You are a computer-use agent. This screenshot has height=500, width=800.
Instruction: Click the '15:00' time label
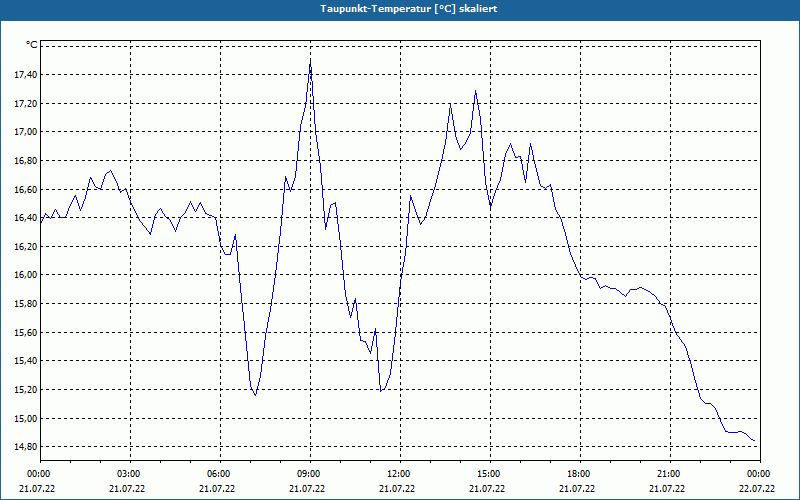pos(490,474)
